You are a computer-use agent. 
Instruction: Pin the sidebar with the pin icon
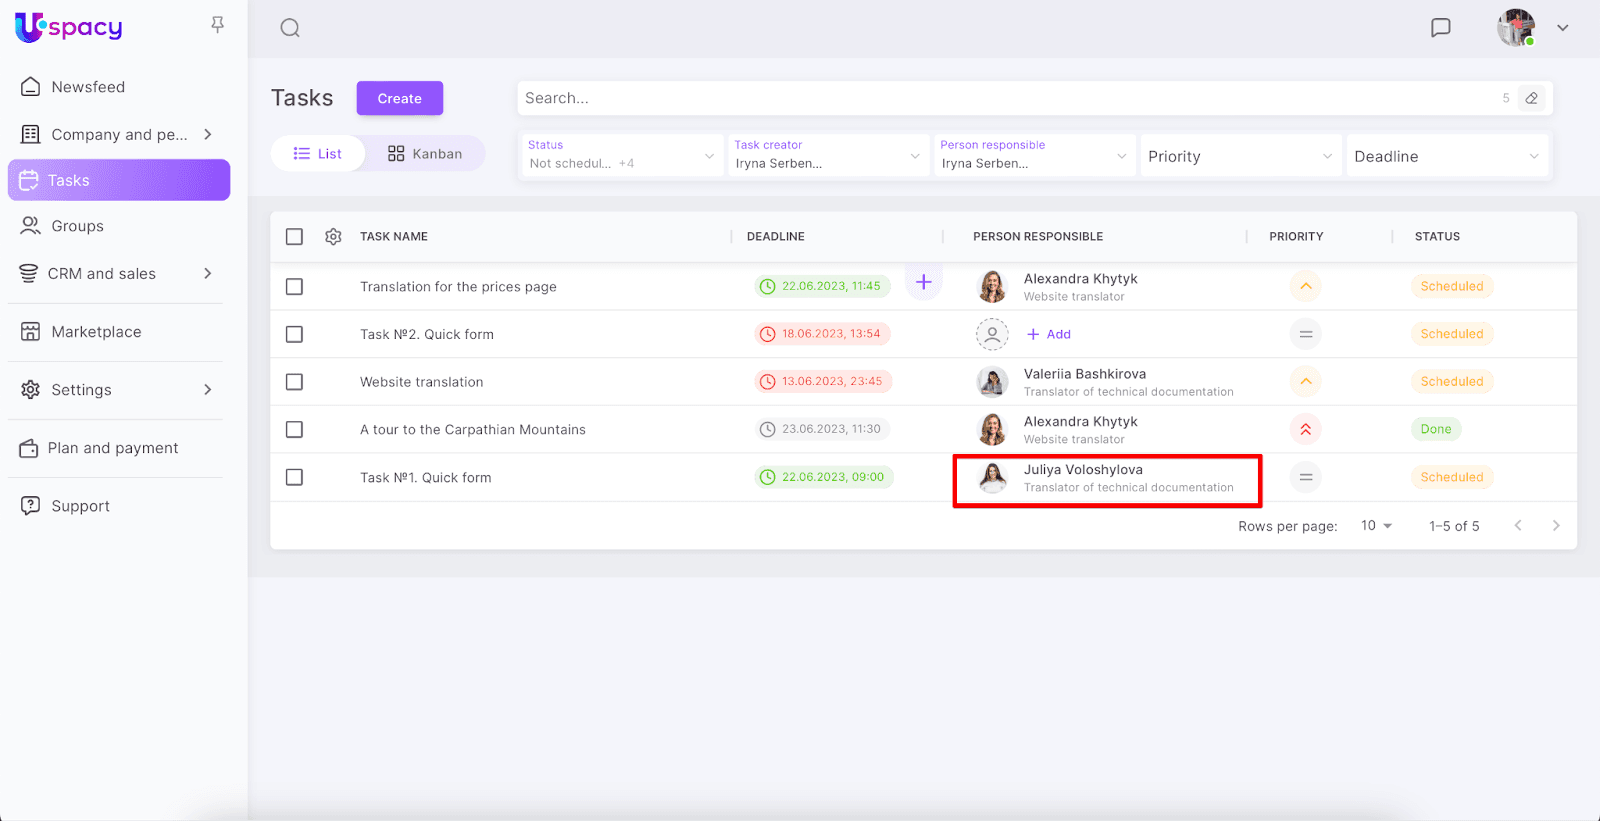[217, 25]
